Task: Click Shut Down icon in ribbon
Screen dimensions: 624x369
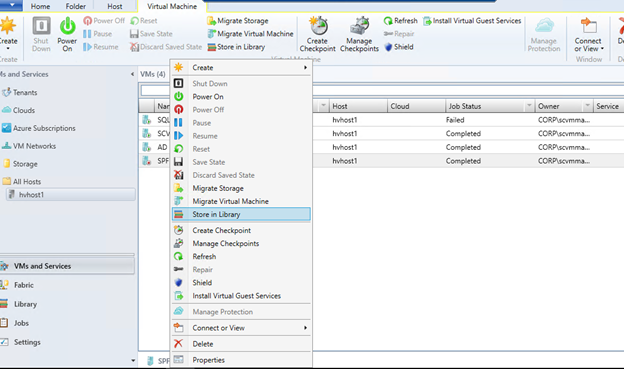Action: tap(41, 26)
